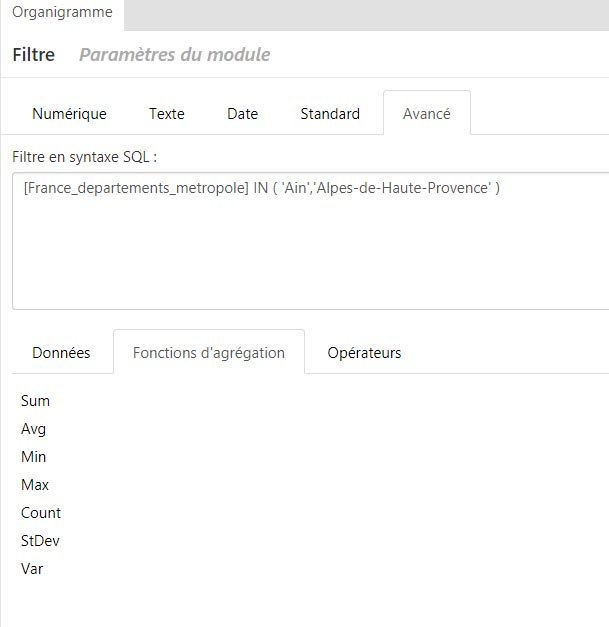609x627 pixels.
Task: Select the Avancé filter tab
Action: [427, 114]
